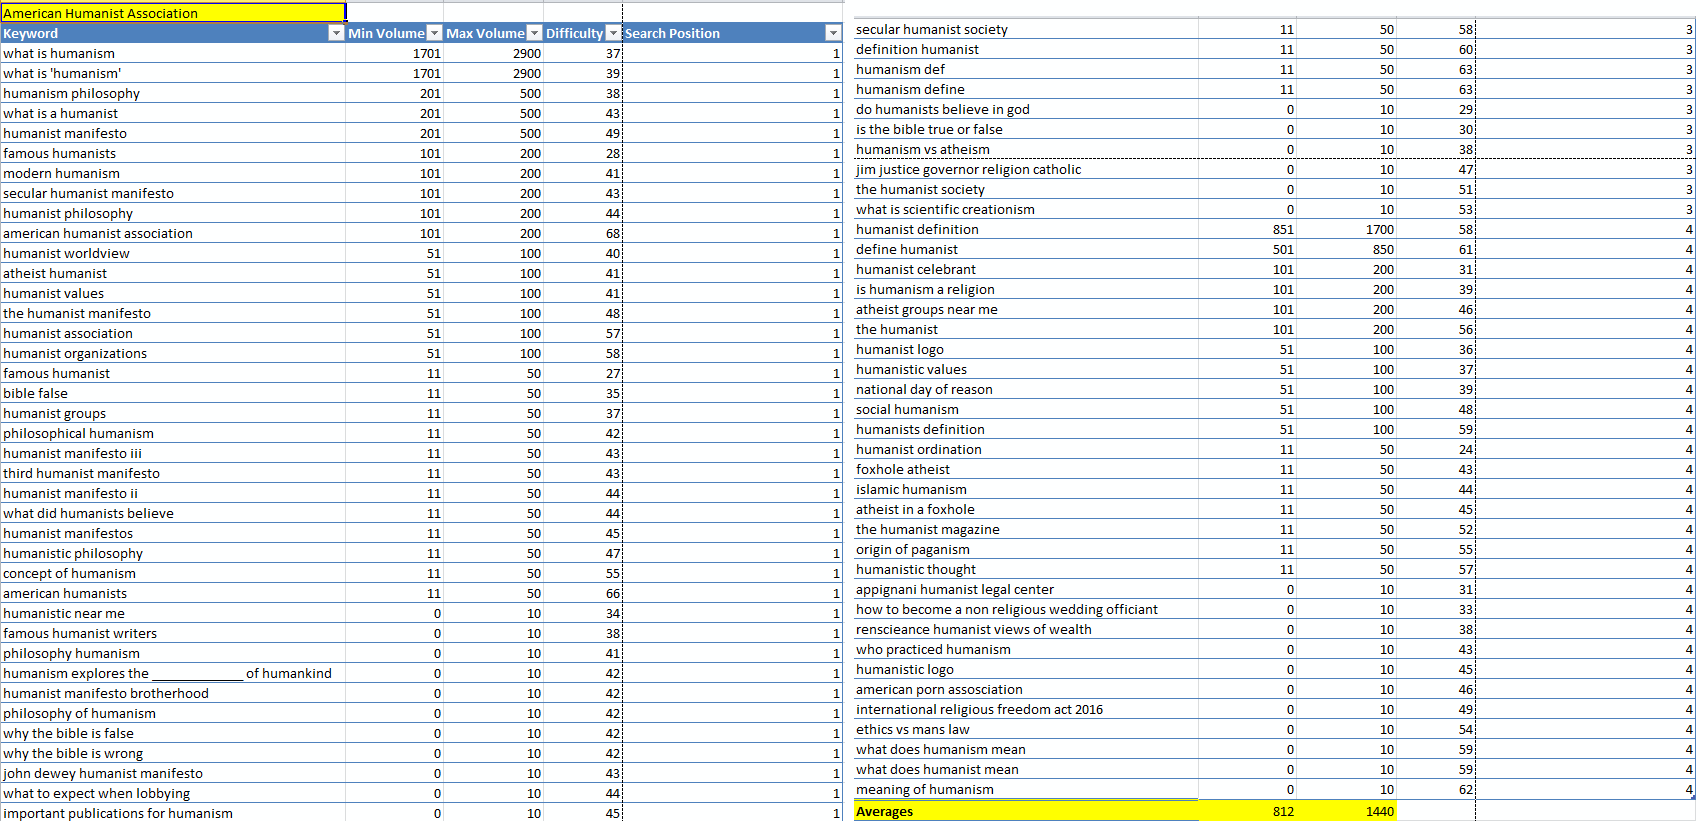Select 'philosophical humanism' cell
Image resolution: width=1700 pixels, height=821 pixels.
pos(173,433)
